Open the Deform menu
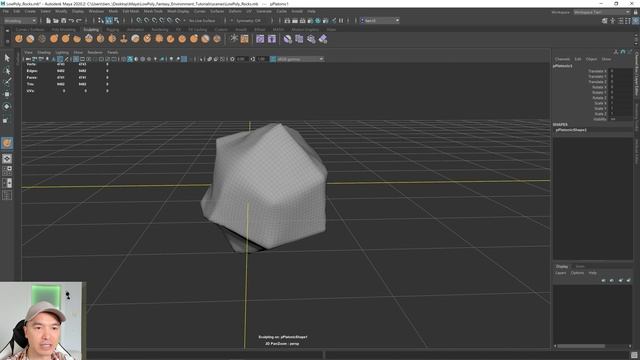This screenshot has width=640, height=360. point(235,11)
